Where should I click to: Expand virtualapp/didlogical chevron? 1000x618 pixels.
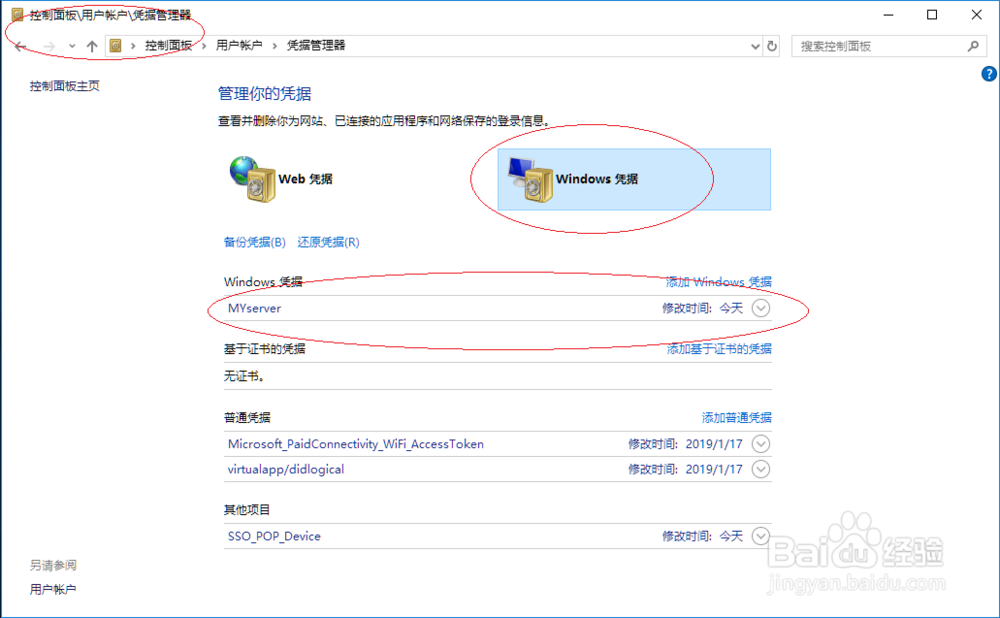760,469
